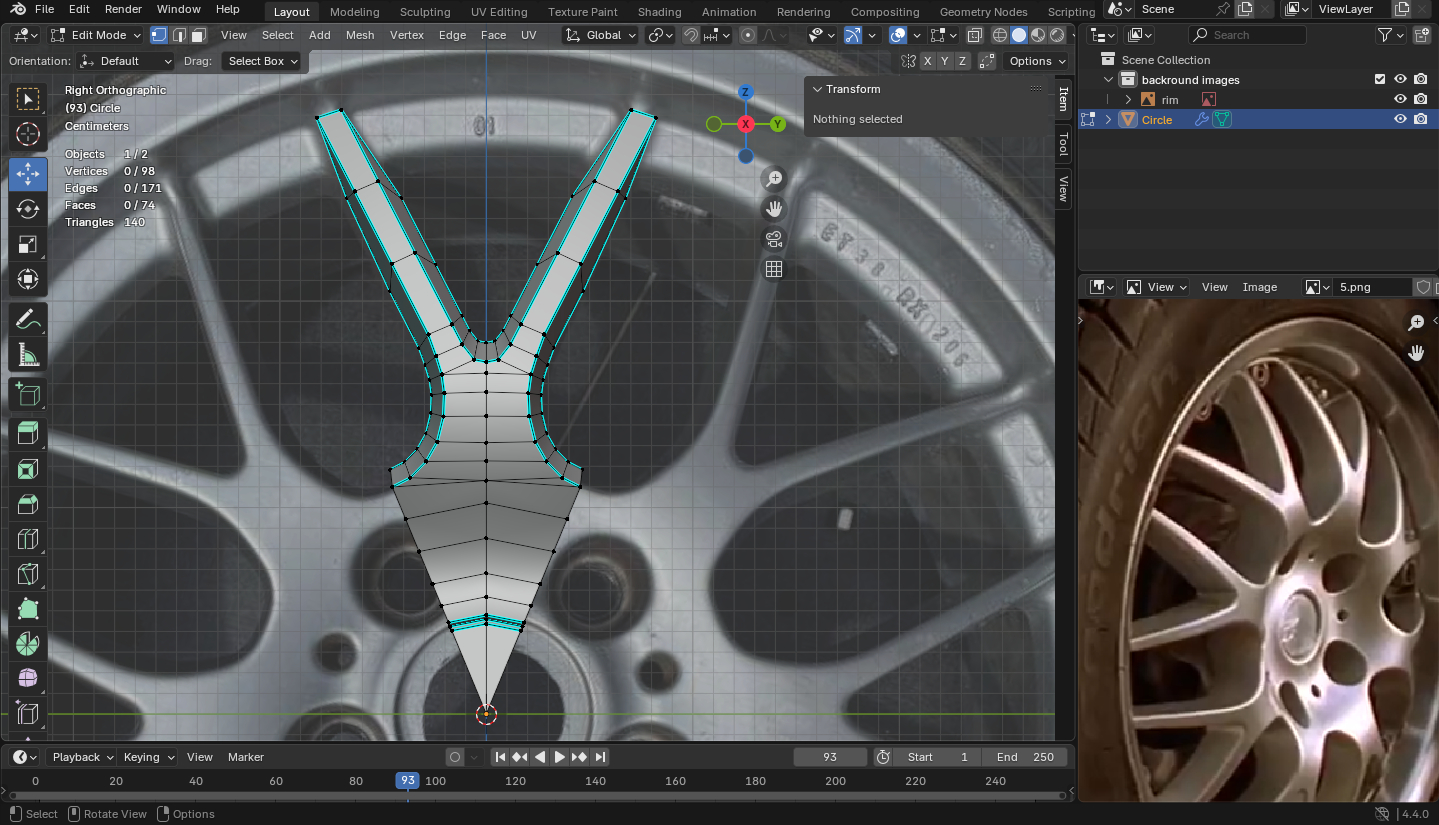Viewport: 1439px width, 825px height.
Task: Select the Loop Cut tool
Action: click(28, 539)
